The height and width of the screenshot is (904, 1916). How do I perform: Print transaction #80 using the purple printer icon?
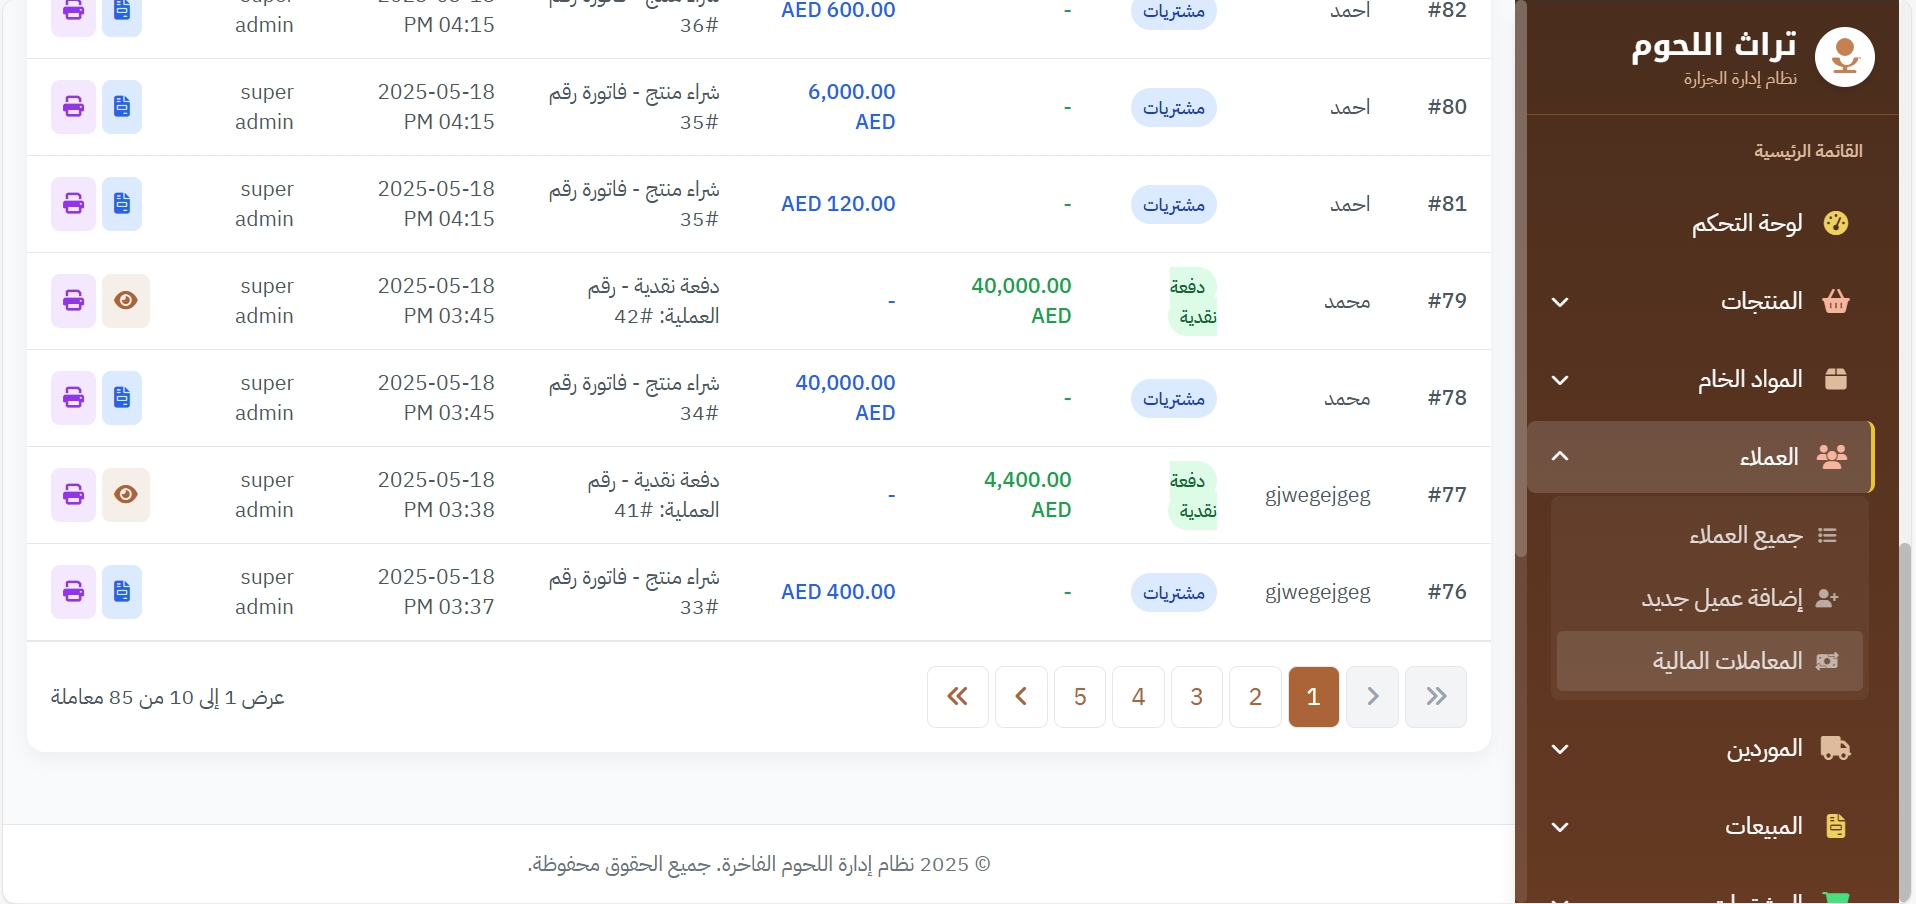[x=73, y=107]
